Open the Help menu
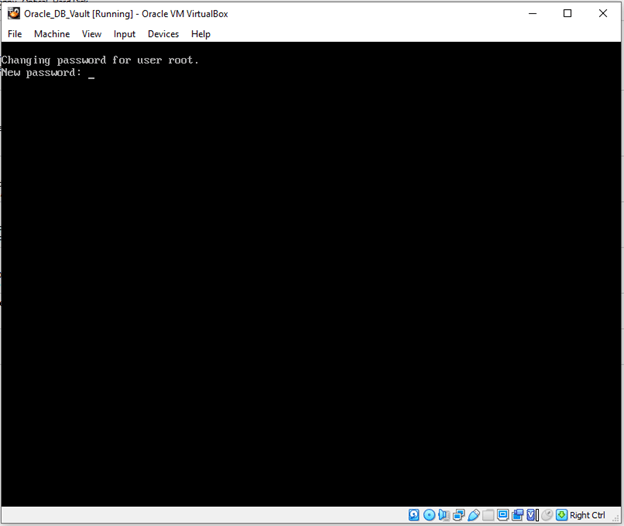624x526 pixels. 200,34
